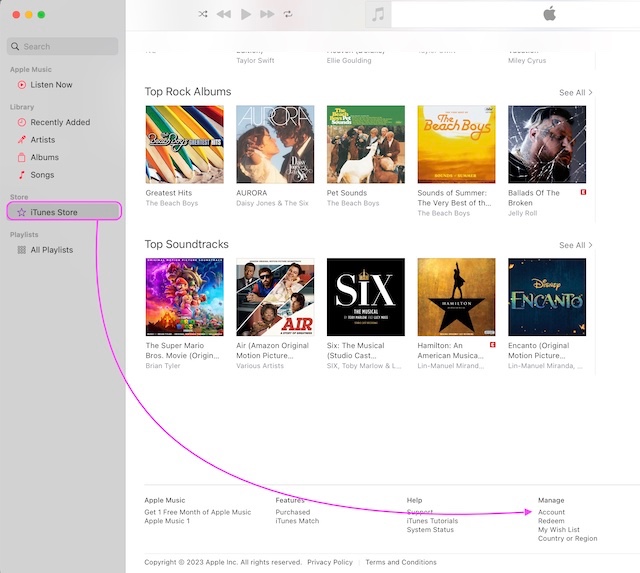Click explicit badge beside Ballads Of The Broken

[583, 192]
